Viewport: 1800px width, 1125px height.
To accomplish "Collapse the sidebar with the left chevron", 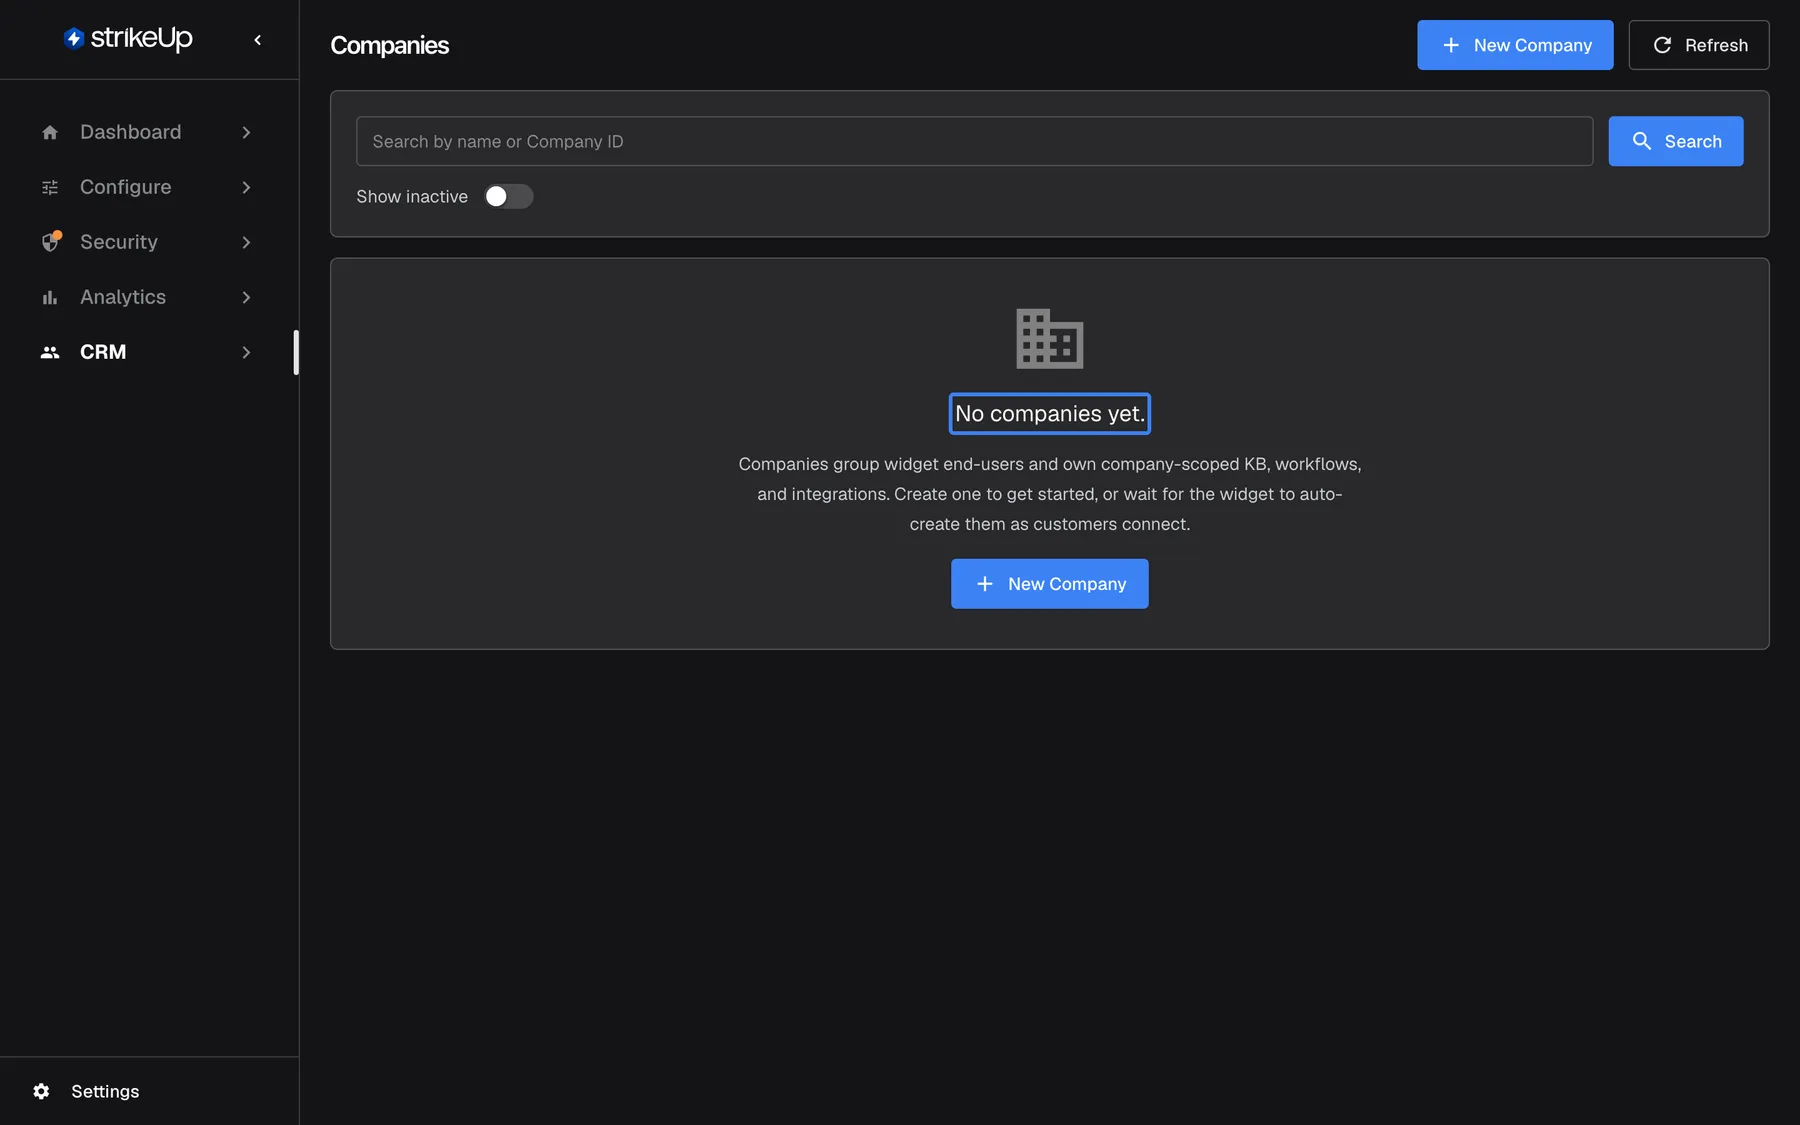I will [258, 40].
